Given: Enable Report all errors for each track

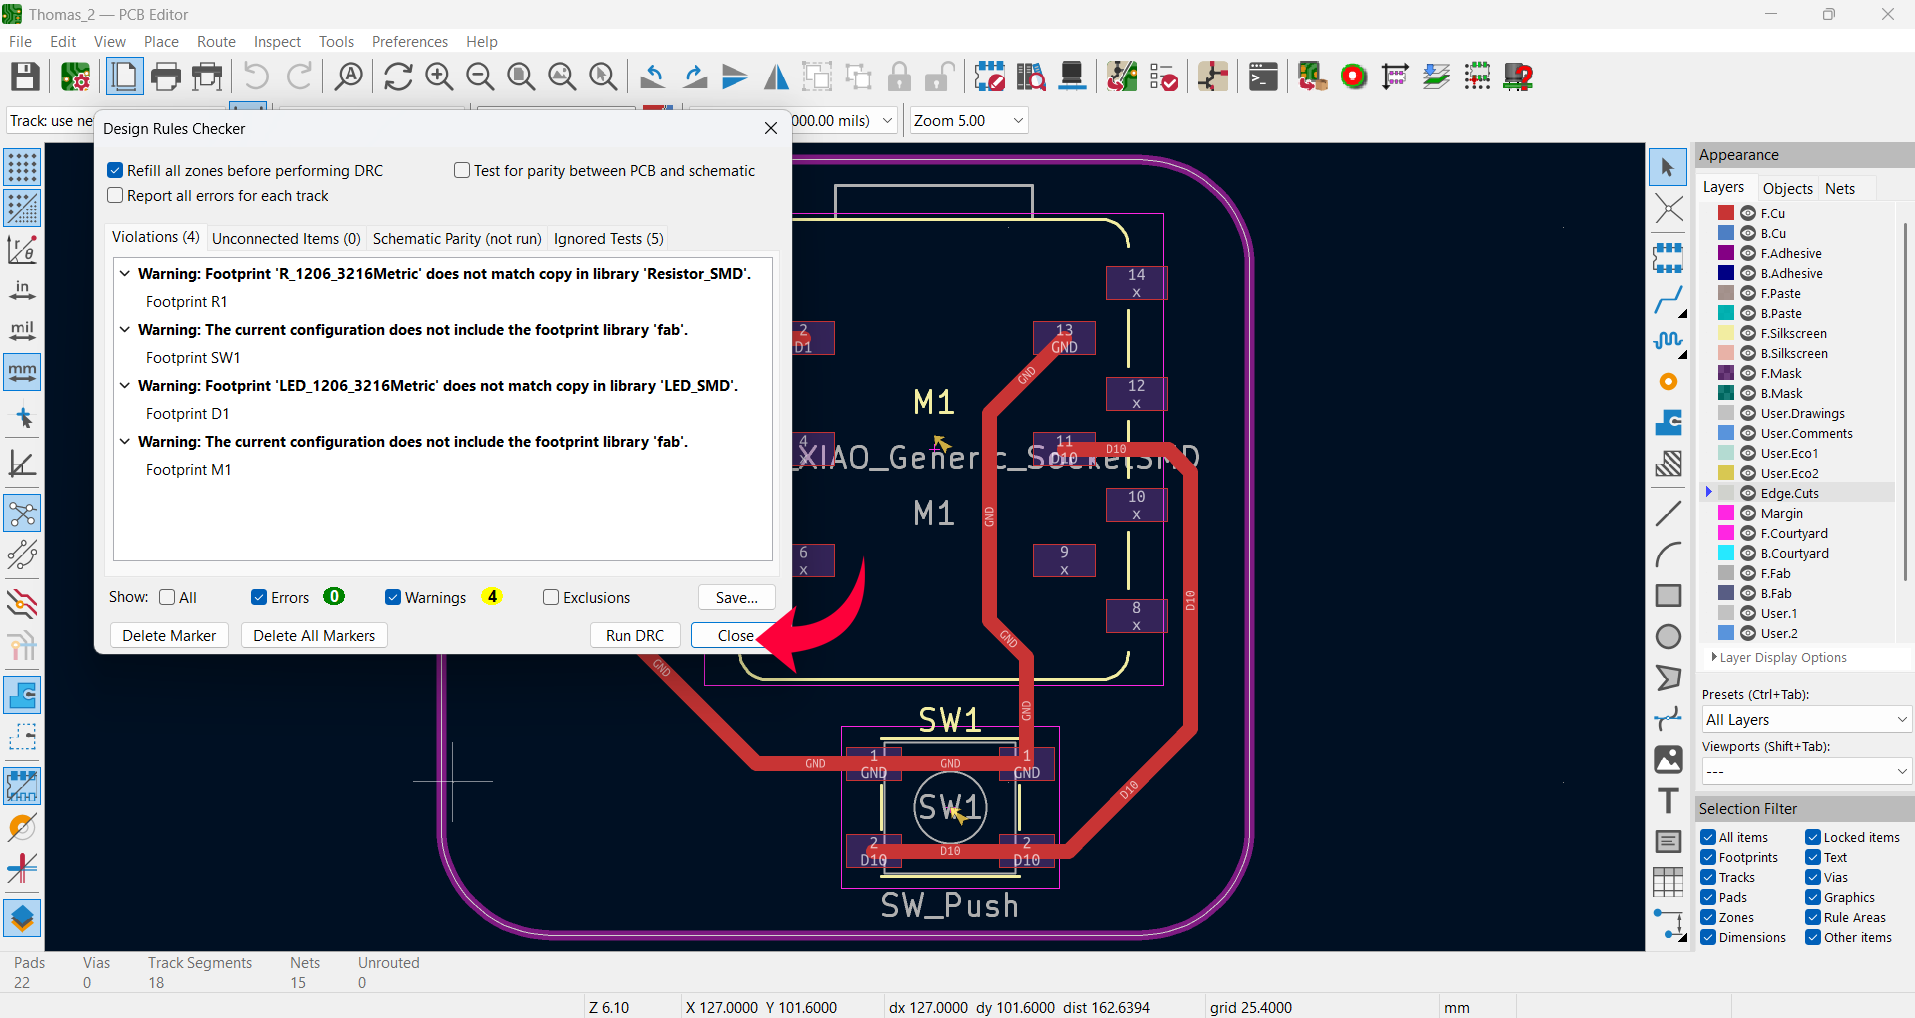Looking at the screenshot, I should coord(115,196).
